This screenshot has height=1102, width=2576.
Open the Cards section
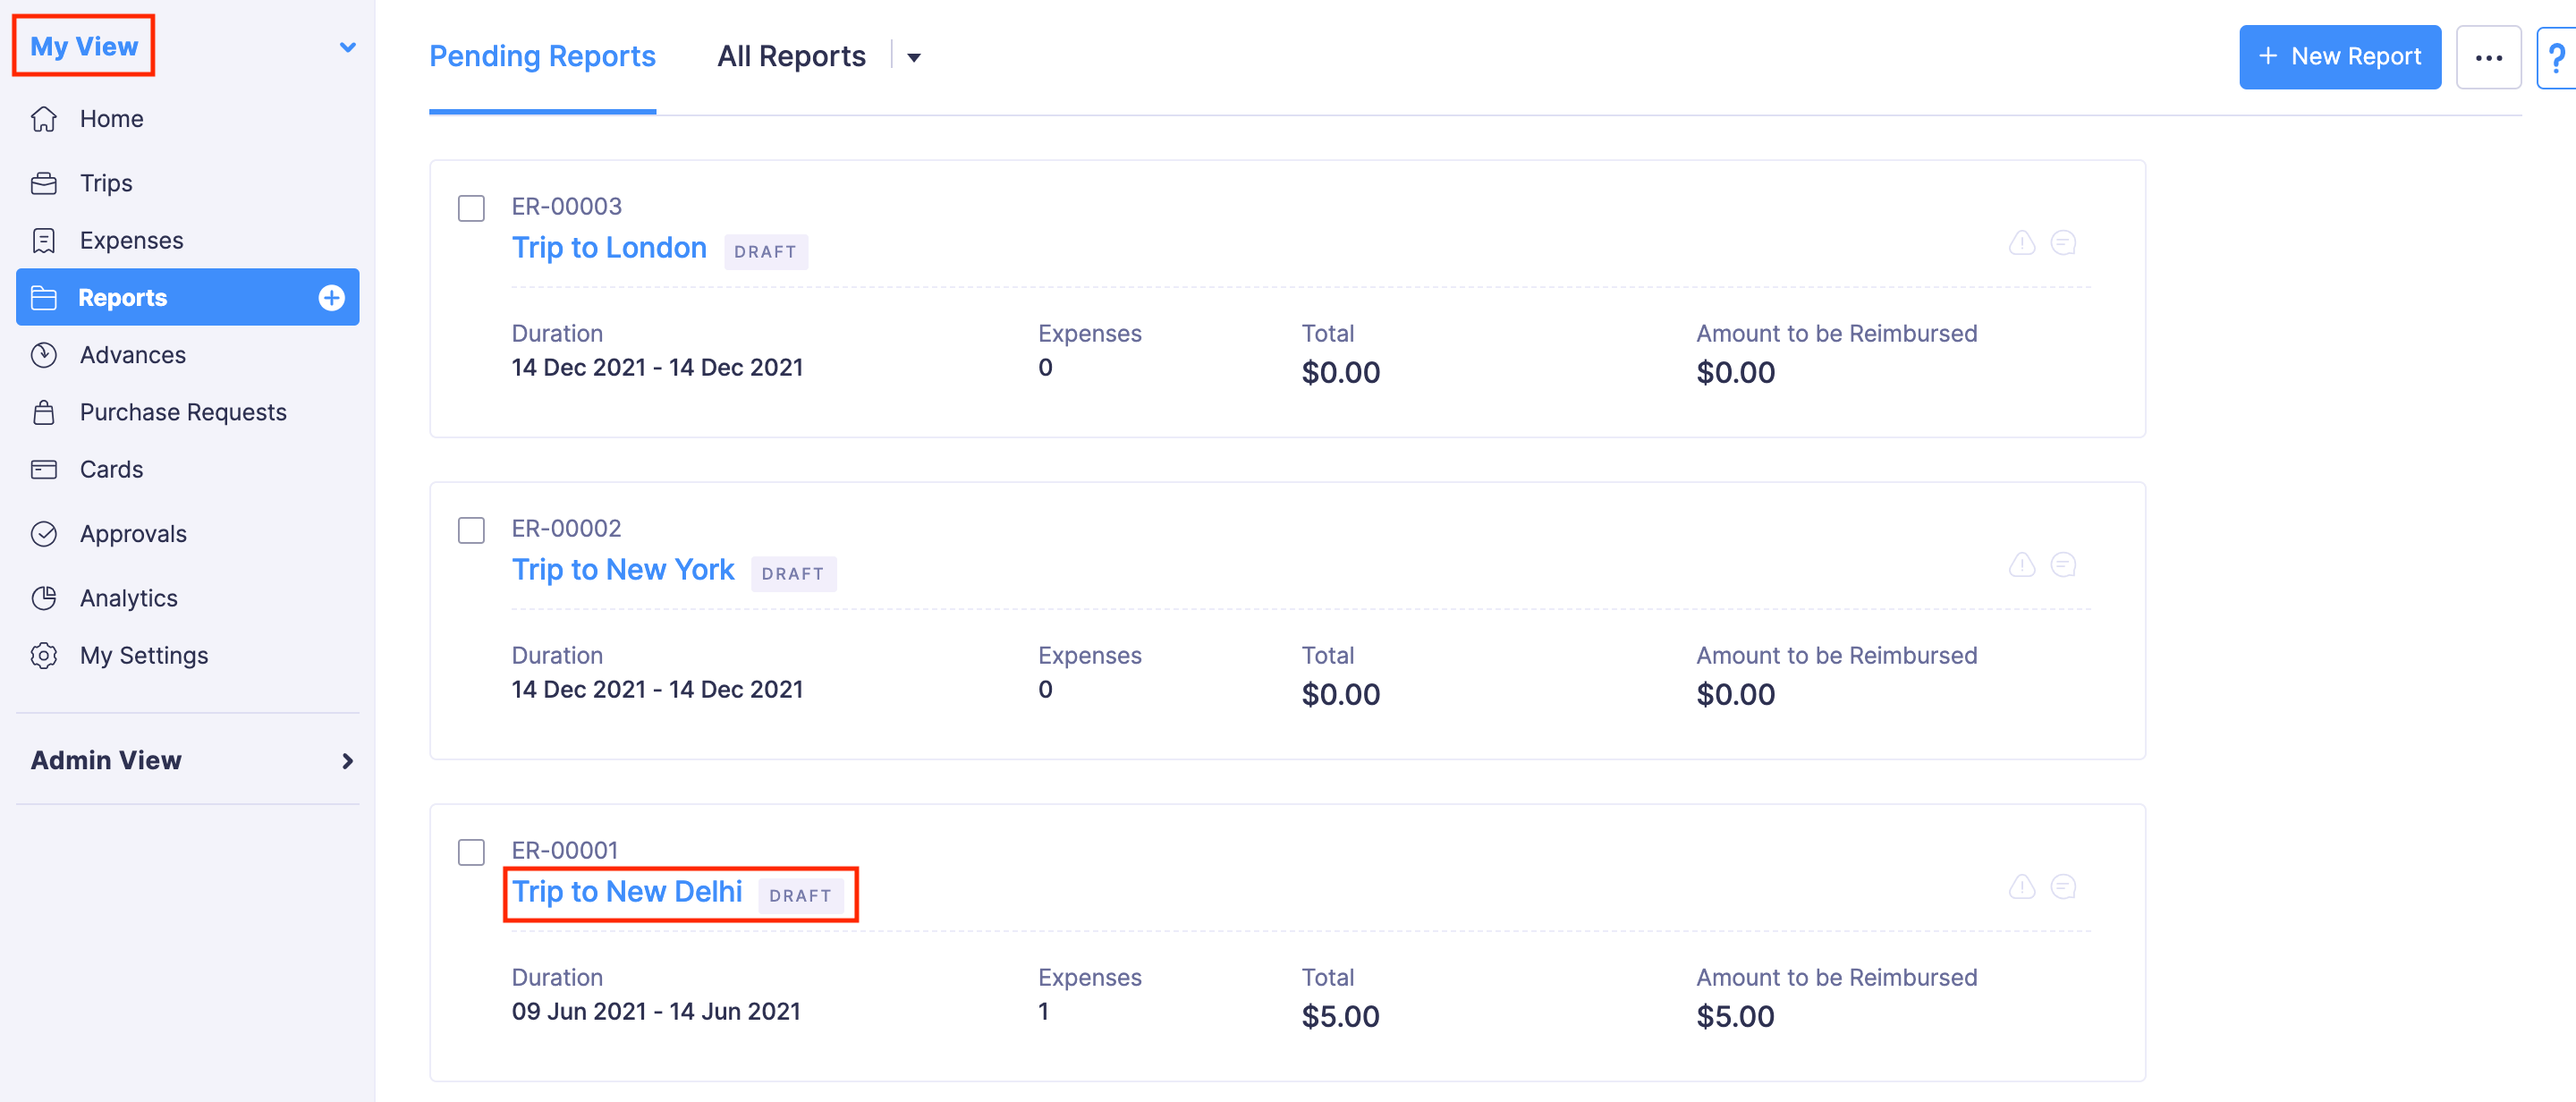click(x=110, y=468)
